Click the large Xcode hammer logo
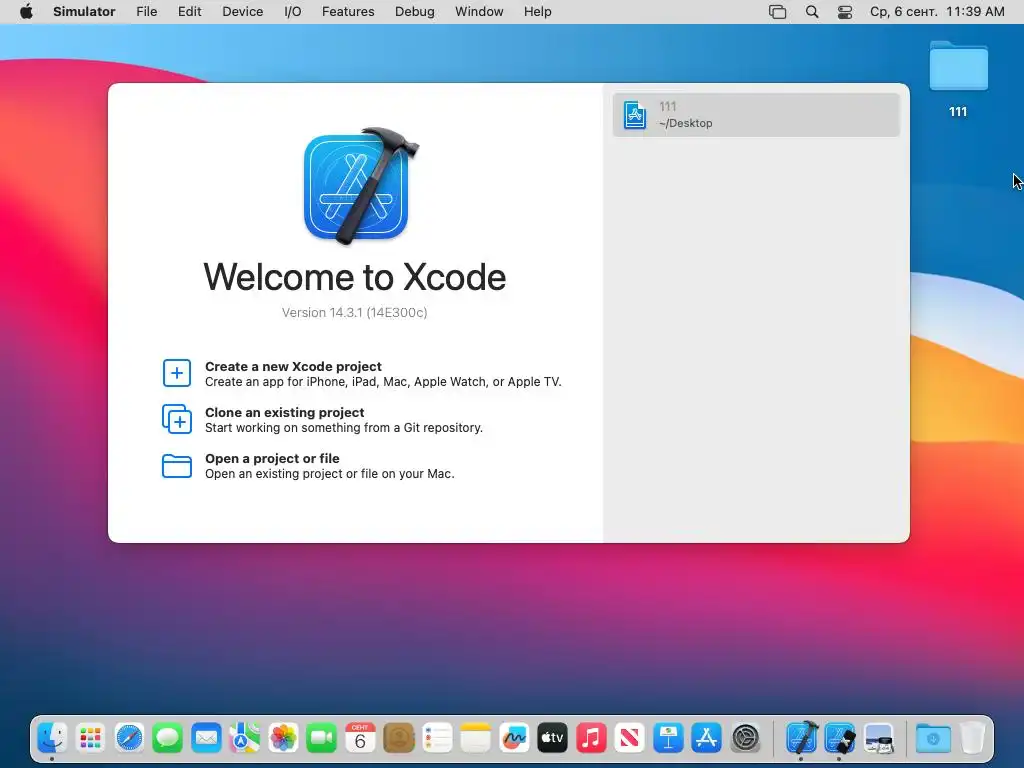This screenshot has height=768, width=1024. click(x=359, y=186)
